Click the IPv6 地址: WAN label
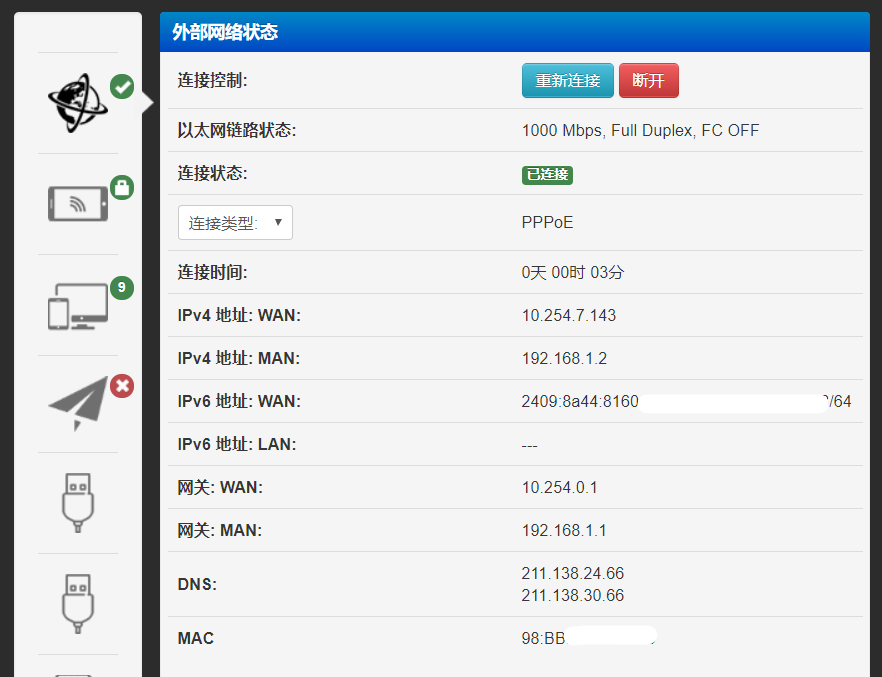This screenshot has height=677, width=882. pos(239,401)
